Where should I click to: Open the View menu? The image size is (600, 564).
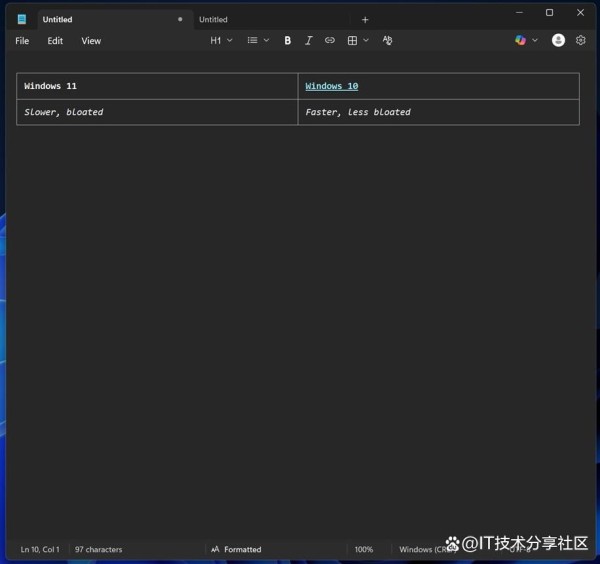click(91, 41)
